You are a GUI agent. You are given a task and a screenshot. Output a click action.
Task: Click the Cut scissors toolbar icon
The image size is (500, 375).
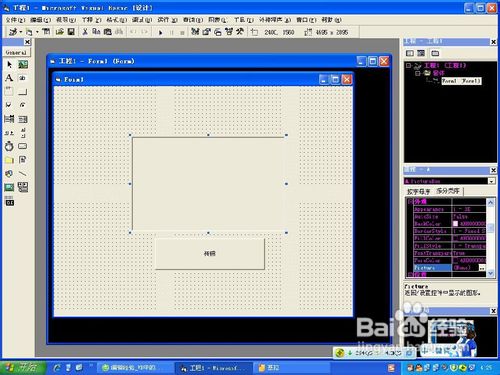[x=85, y=32]
